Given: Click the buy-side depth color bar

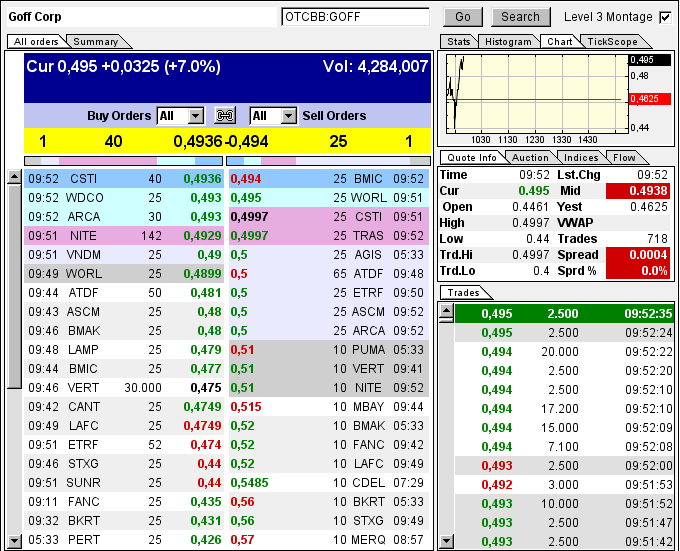Looking at the screenshot, I should 124,161.
